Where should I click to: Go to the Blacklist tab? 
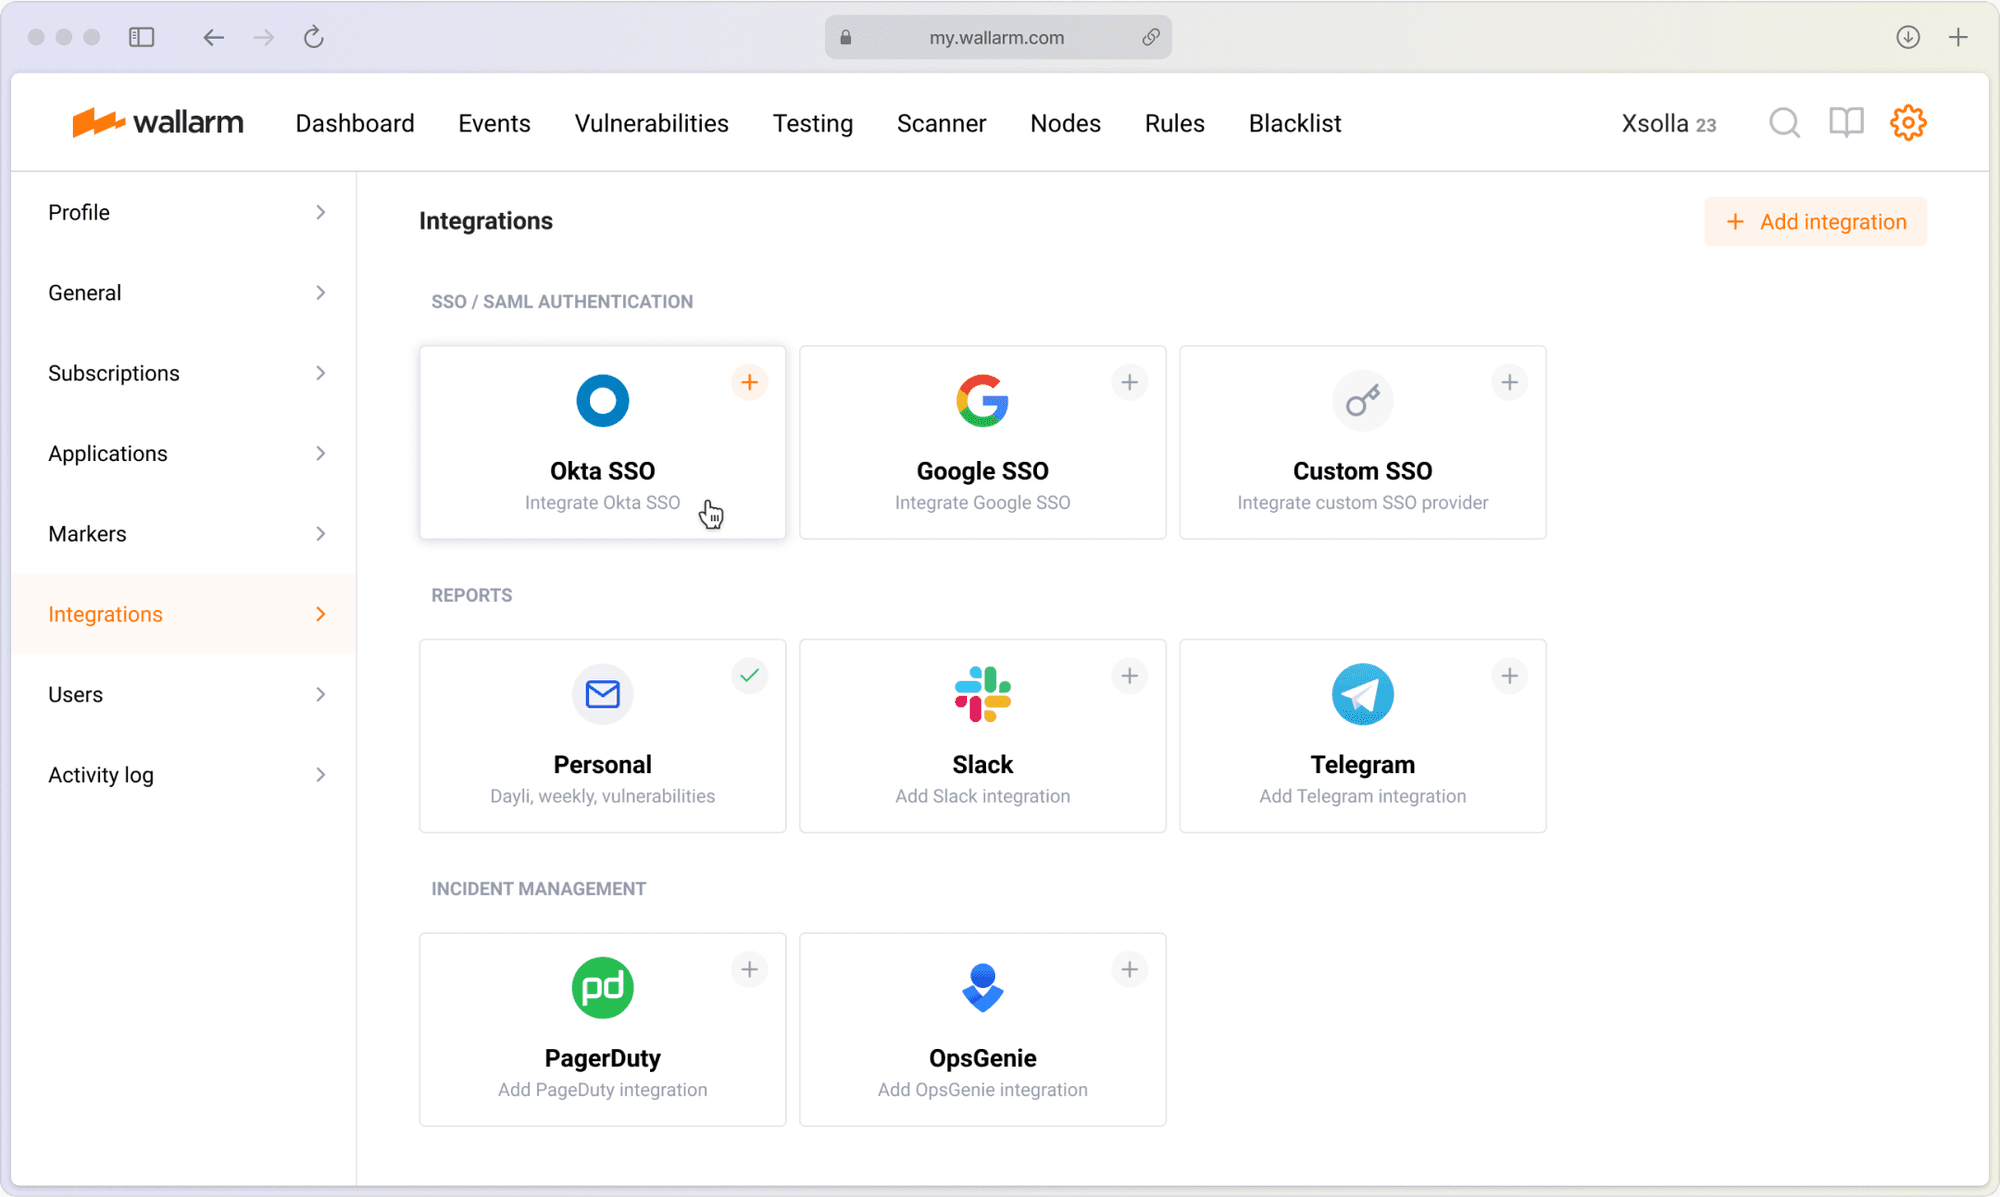tap(1294, 123)
